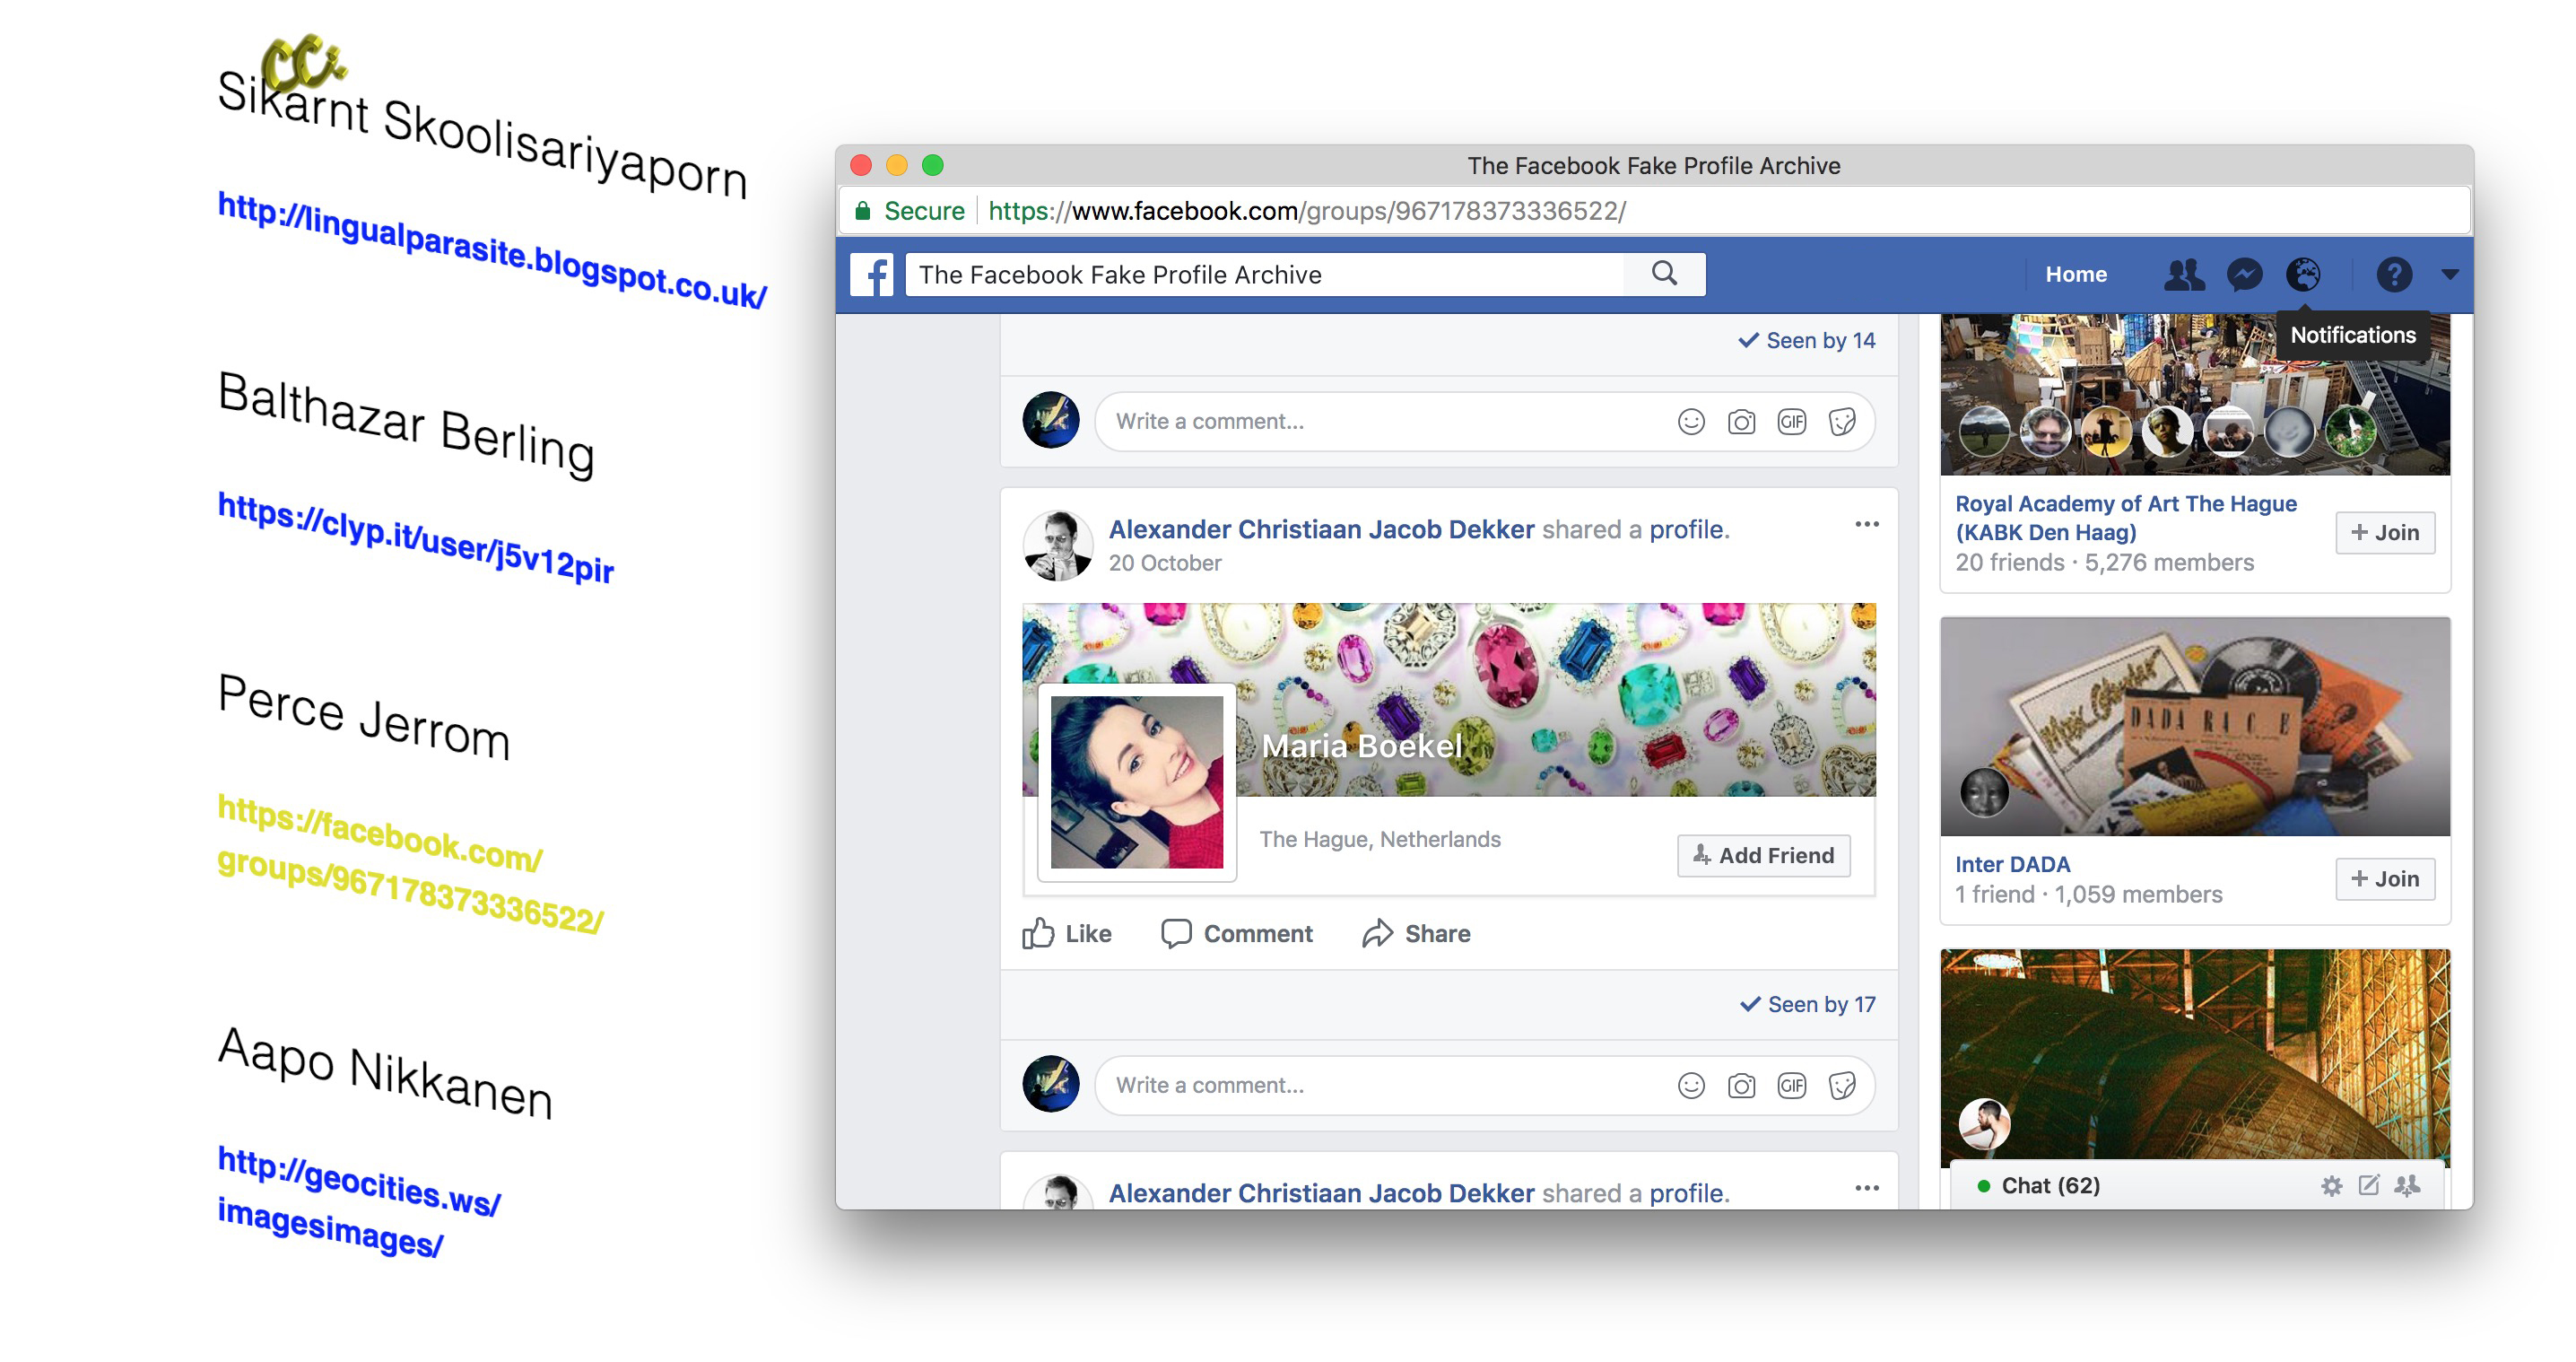Post a GIF in second comment box

coord(1791,1086)
